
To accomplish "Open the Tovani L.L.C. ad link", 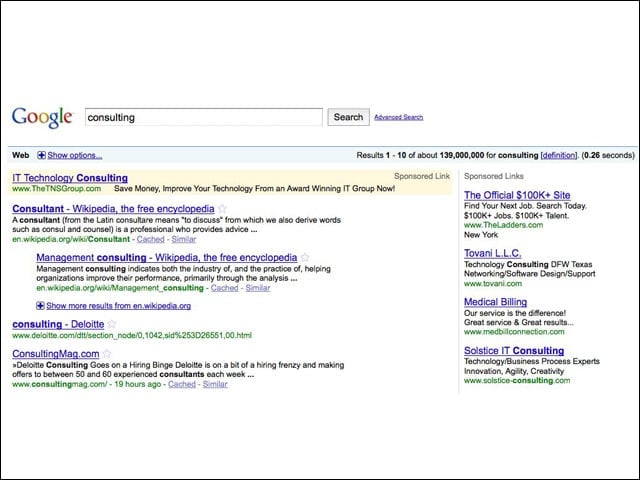I will (x=493, y=253).
